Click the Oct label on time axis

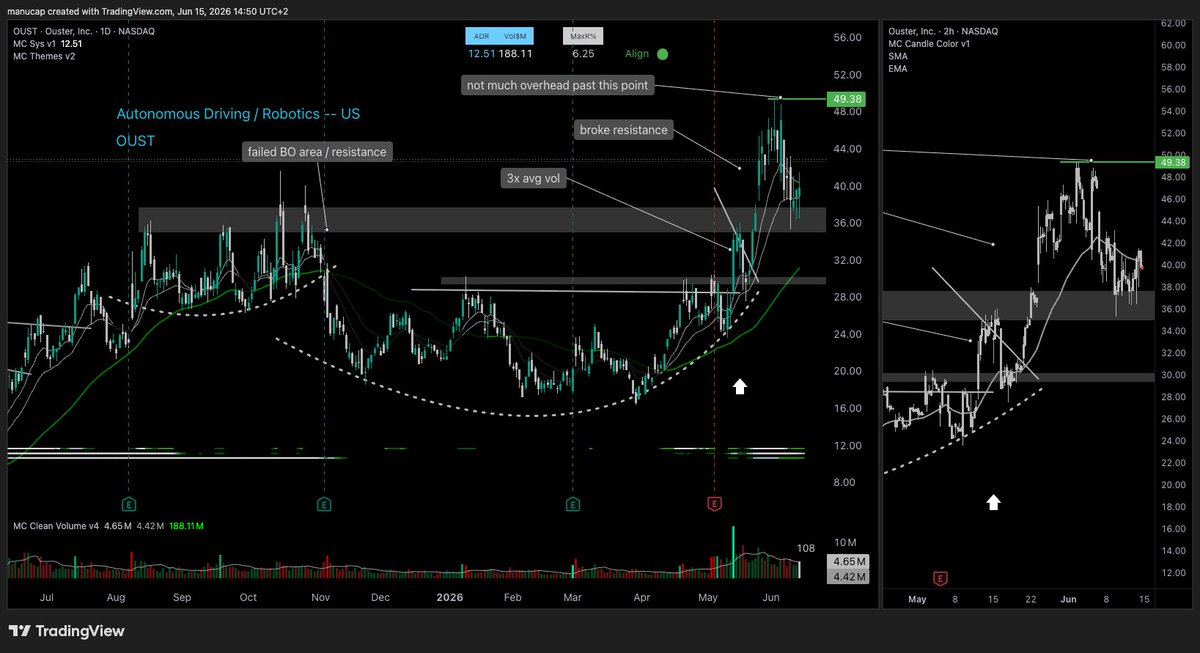tap(247, 597)
